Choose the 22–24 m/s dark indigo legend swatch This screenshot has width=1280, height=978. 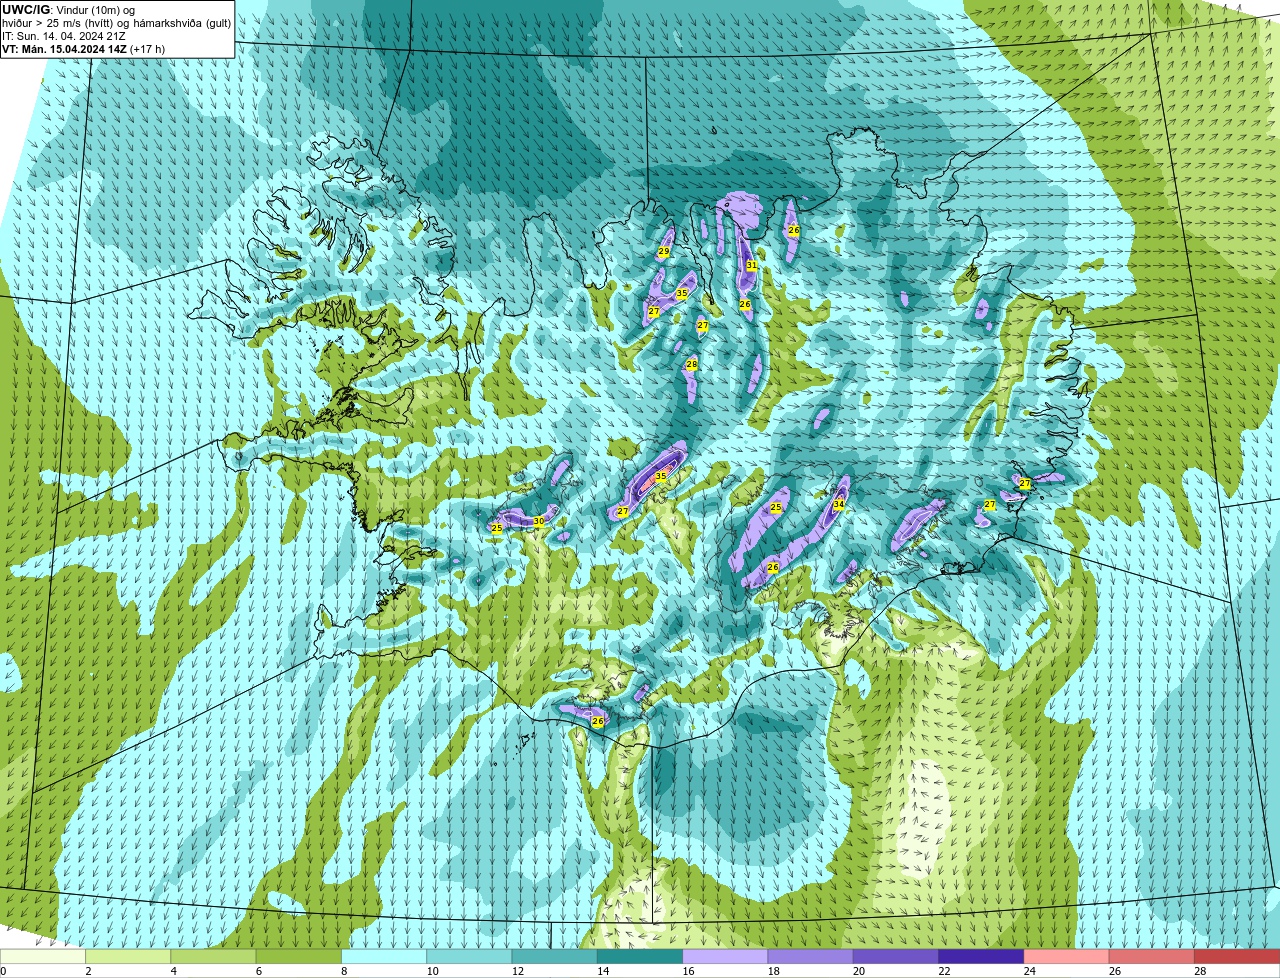pos(982,956)
